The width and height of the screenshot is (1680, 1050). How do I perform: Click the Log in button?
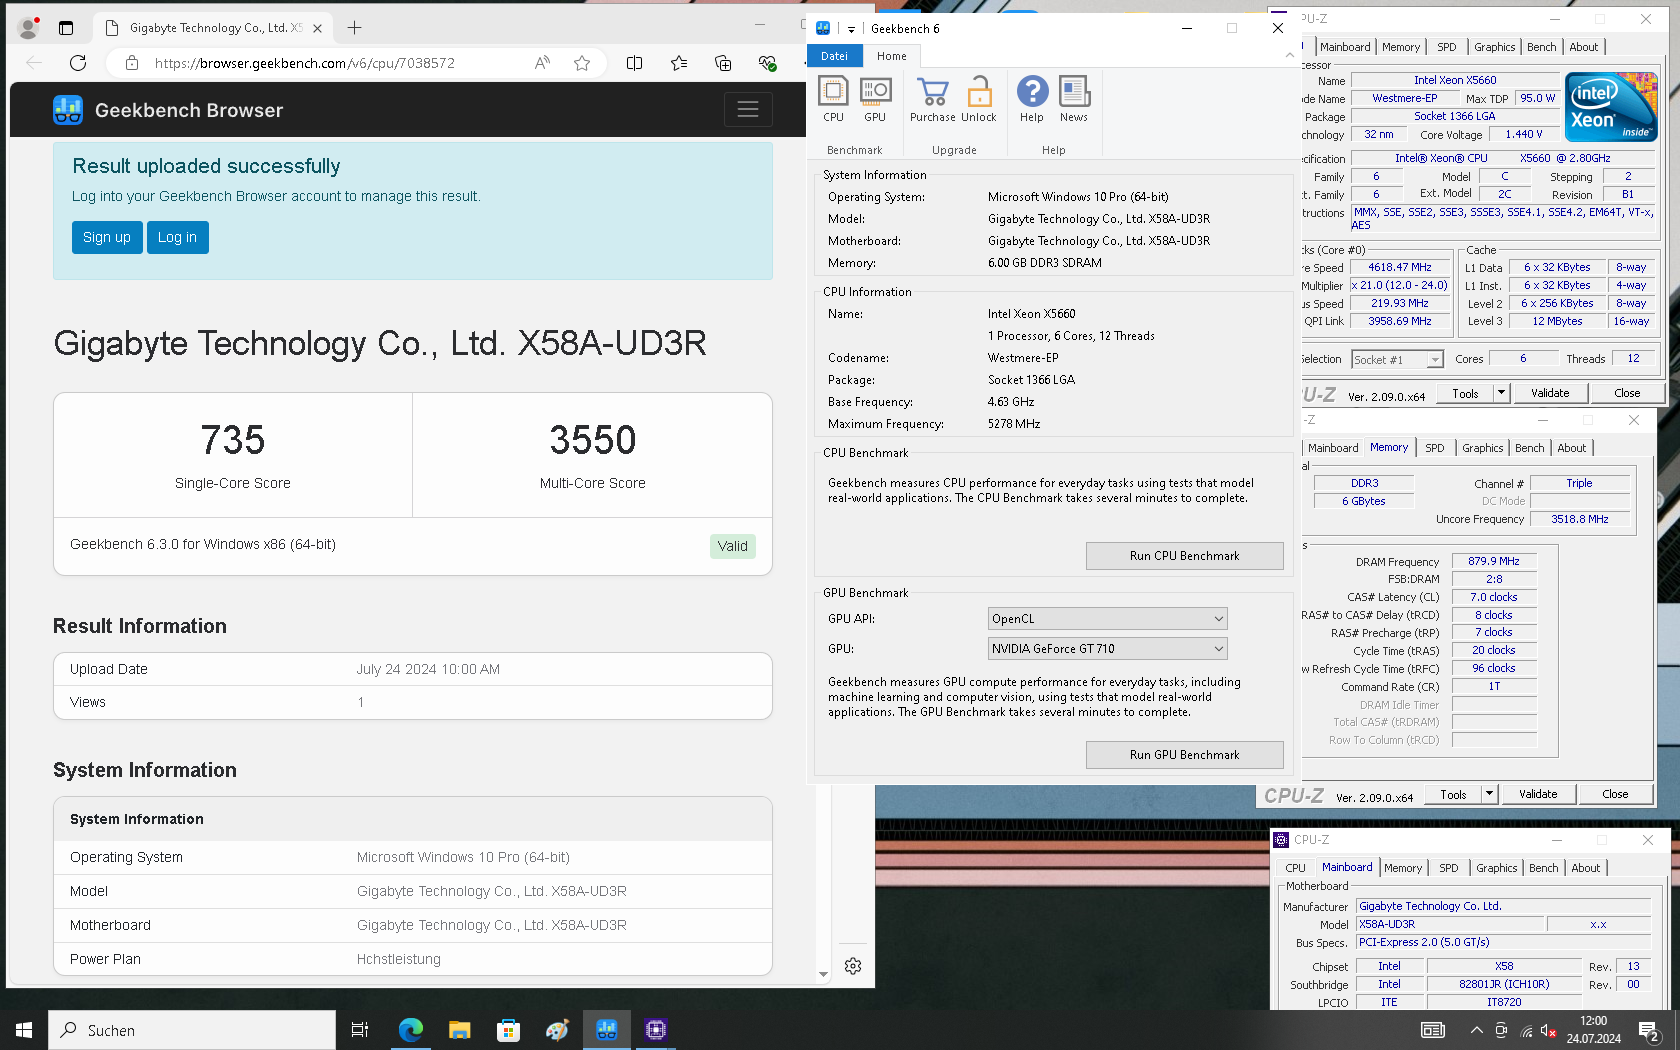point(177,237)
